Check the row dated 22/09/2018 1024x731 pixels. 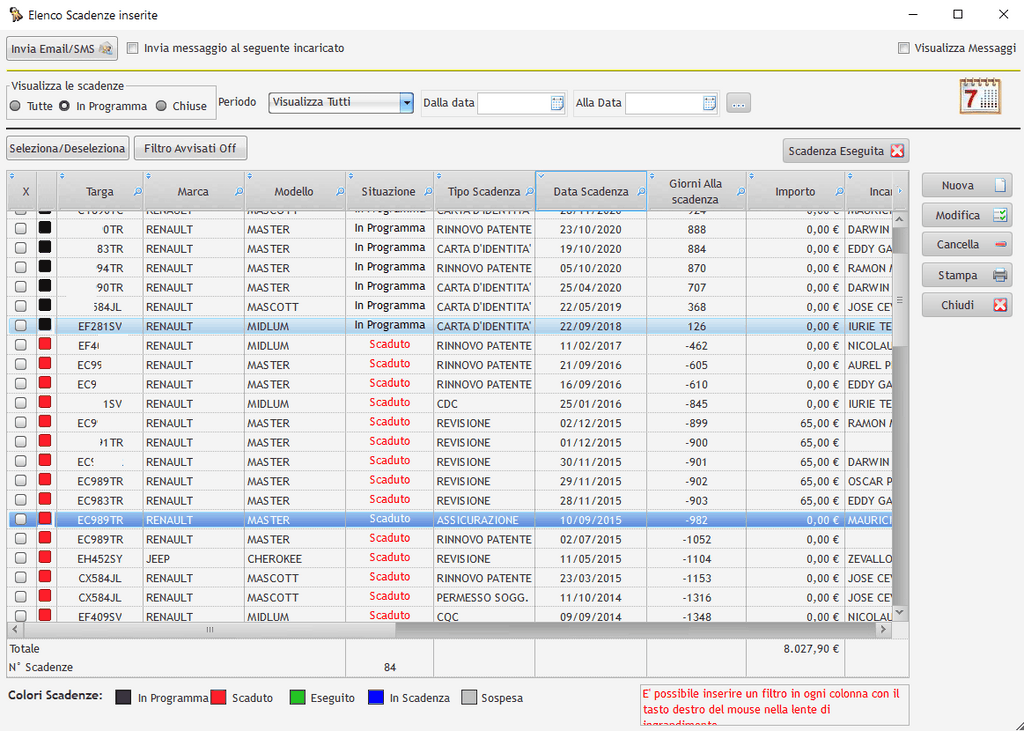pyautogui.click(x=21, y=326)
